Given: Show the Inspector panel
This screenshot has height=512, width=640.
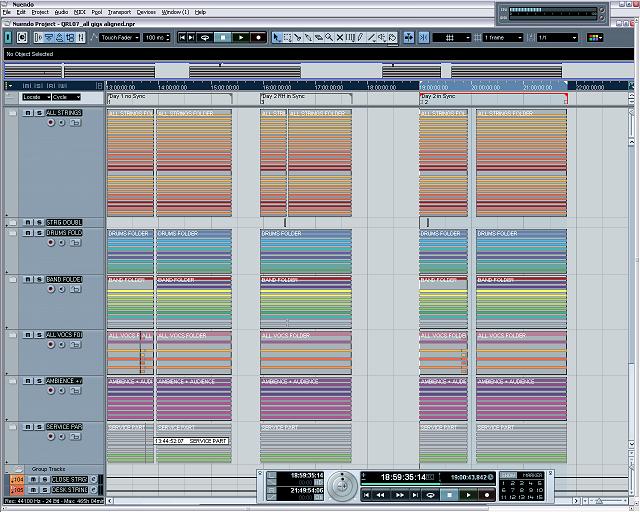Looking at the screenshot, I should pyautogui.click(x=39, y=38).
